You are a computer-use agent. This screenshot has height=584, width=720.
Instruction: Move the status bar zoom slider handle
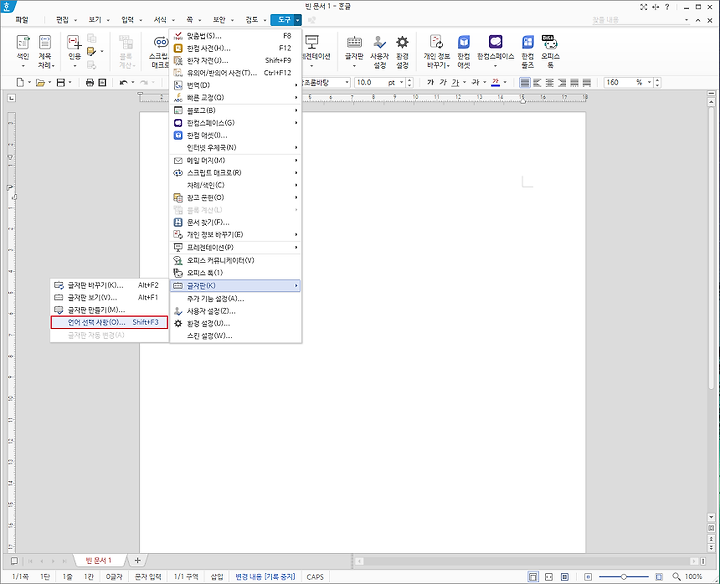click(624, 577)
